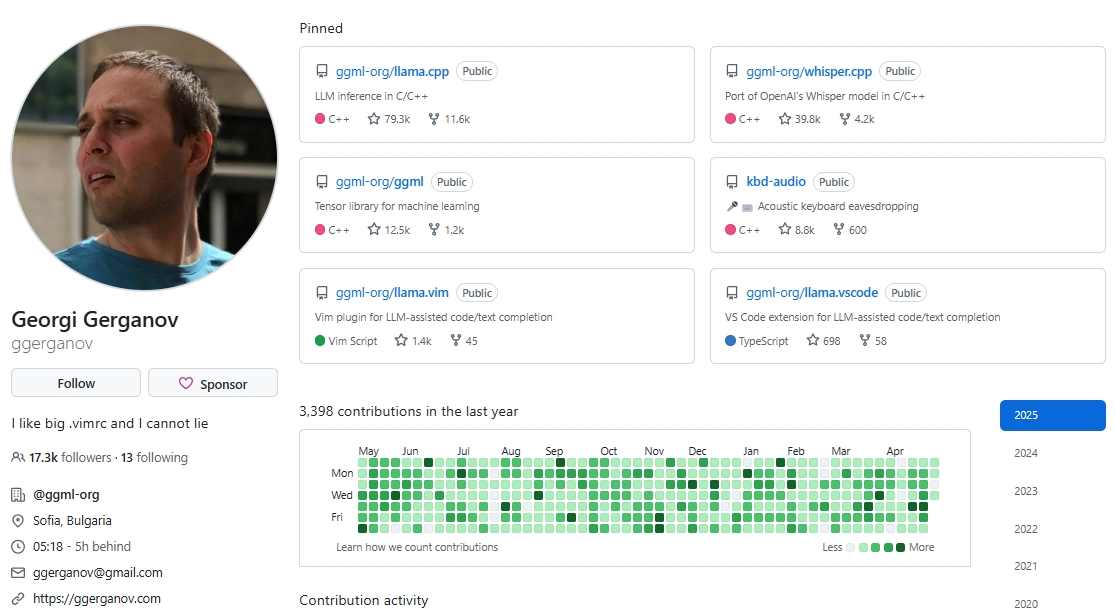Click the location pin icon
1115x616 pixels.
tap(18, 521)
